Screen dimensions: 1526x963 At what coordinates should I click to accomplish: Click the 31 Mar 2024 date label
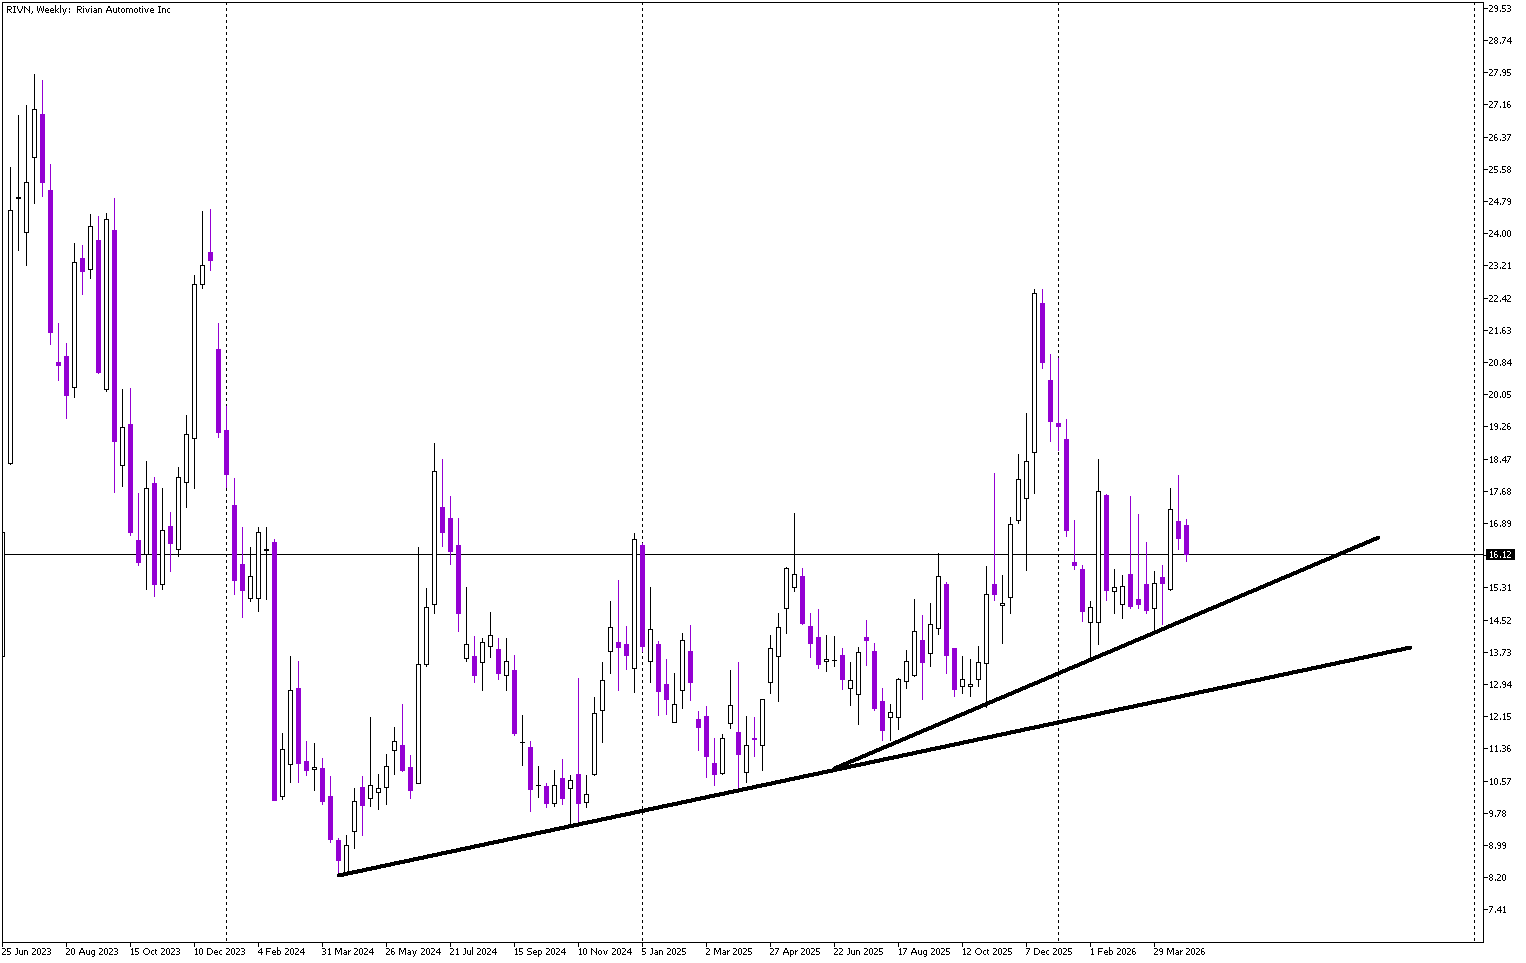click(348, 951)
